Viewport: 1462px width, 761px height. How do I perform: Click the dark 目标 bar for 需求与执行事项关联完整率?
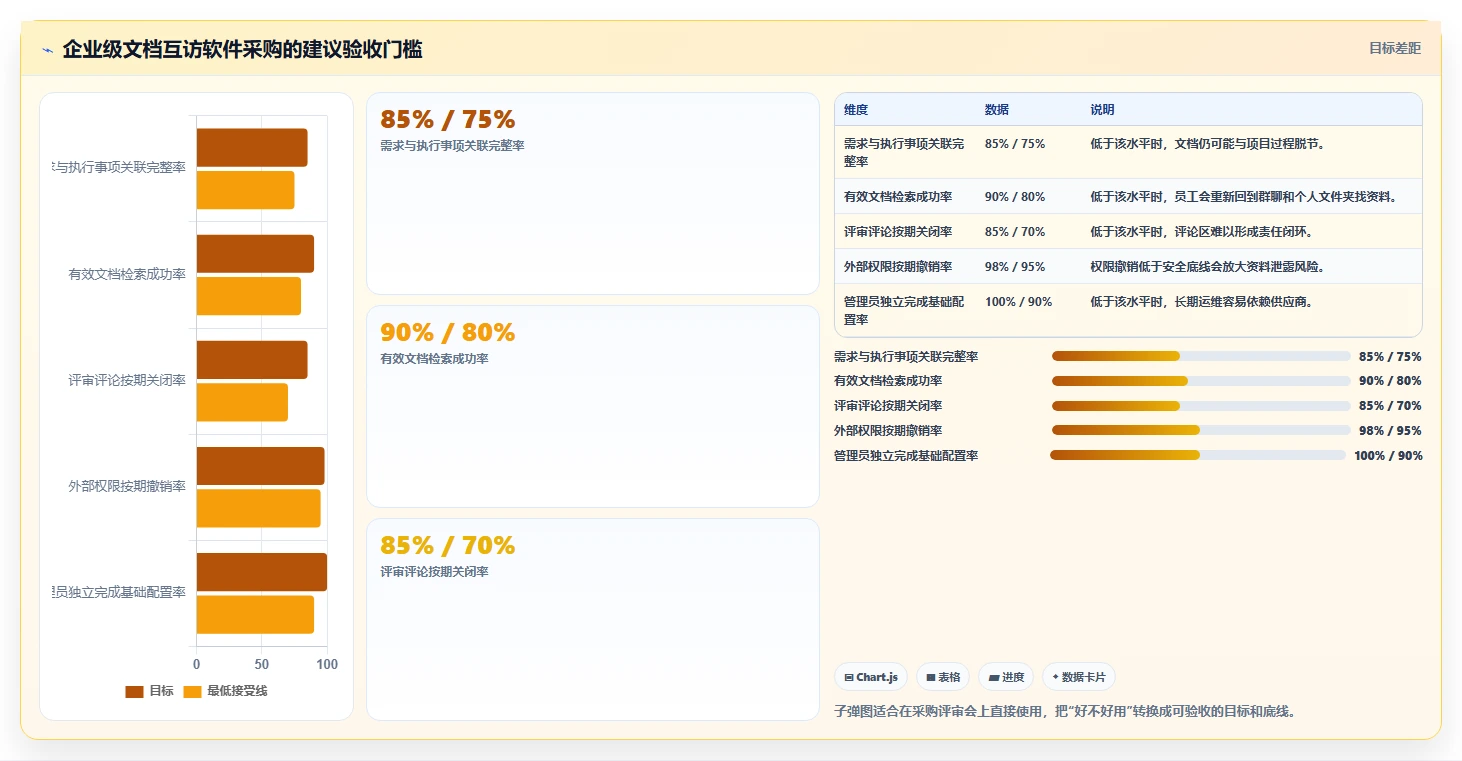[252, 148]
